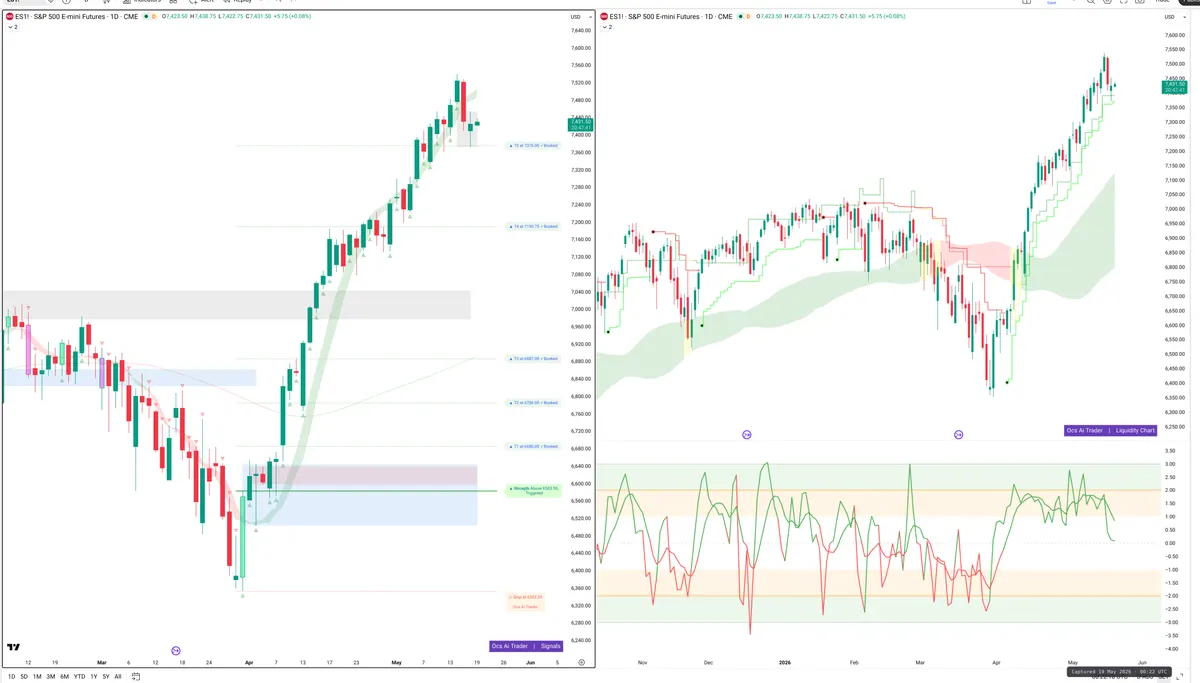Click the Mar label on left chart time axis
Image resolution: width=1200 pixels, height=683 pixels.
pyautogui.click(x=102, y=662)
